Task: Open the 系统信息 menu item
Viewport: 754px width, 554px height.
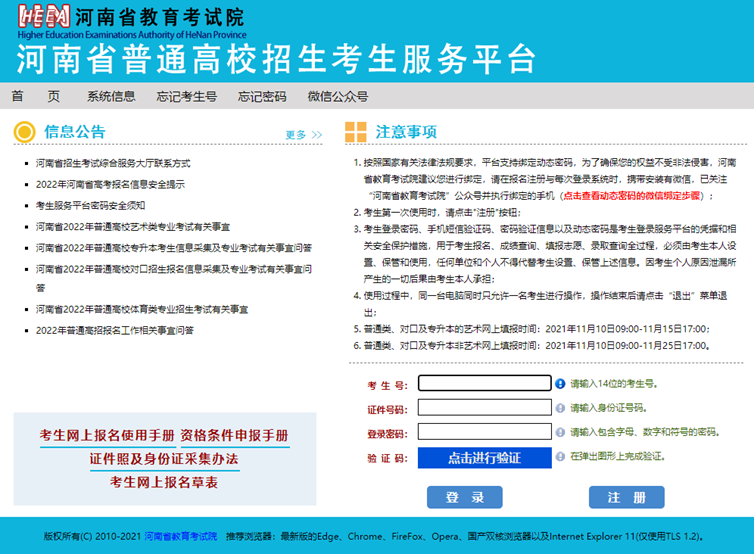Action: (x=111, y=97)
